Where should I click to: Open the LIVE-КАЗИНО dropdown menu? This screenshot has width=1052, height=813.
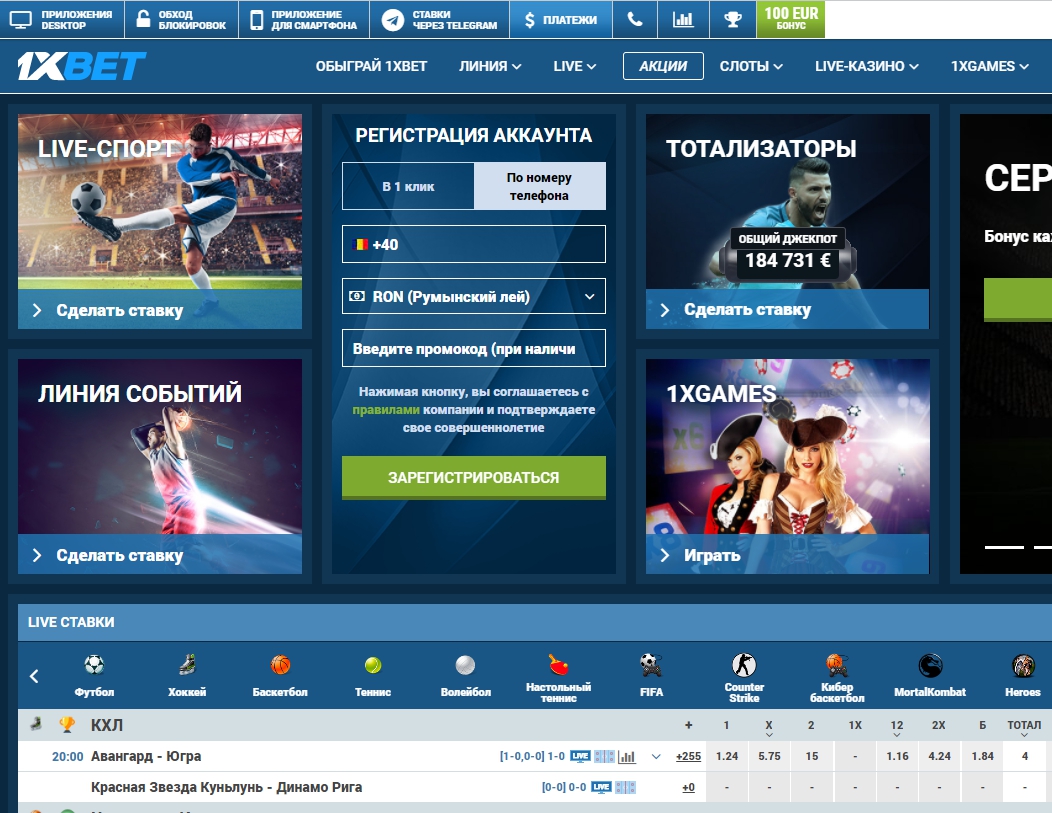866,66
